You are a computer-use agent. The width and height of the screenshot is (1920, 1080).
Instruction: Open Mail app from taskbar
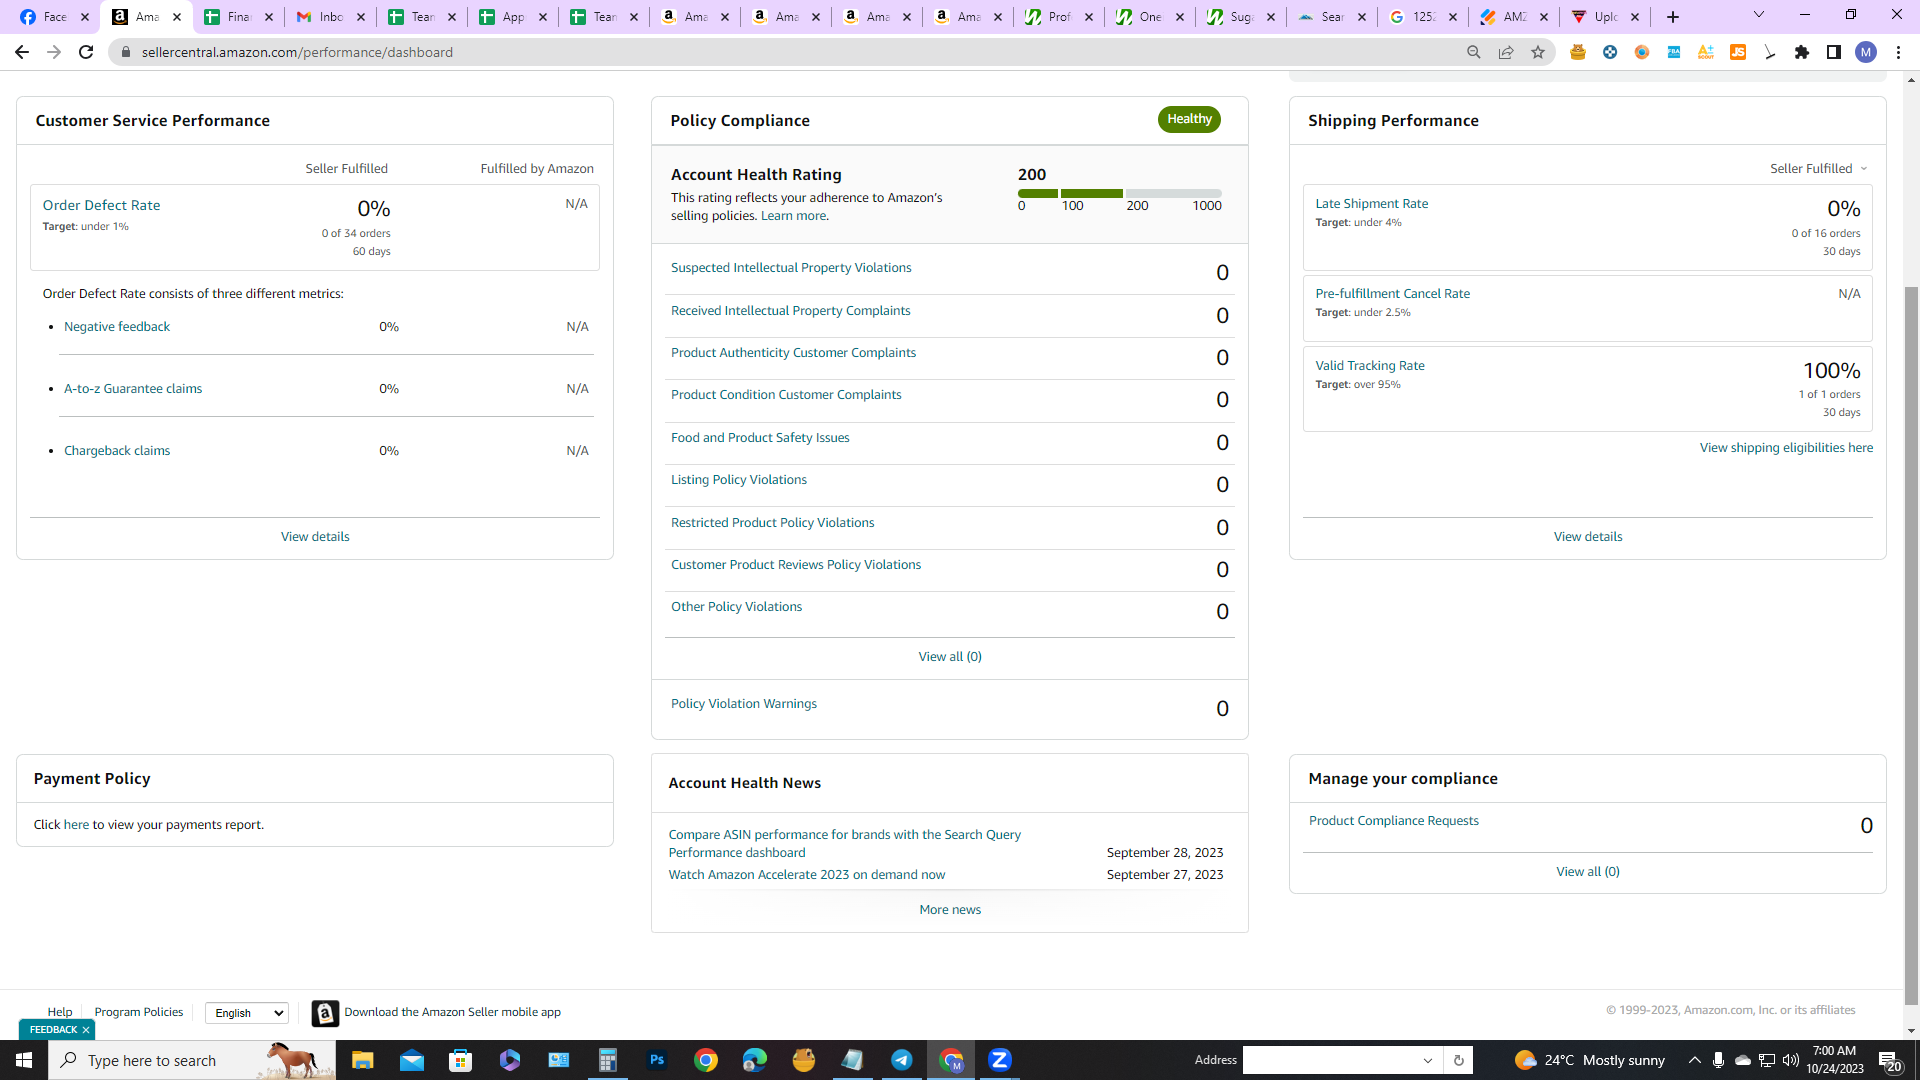412,1060
